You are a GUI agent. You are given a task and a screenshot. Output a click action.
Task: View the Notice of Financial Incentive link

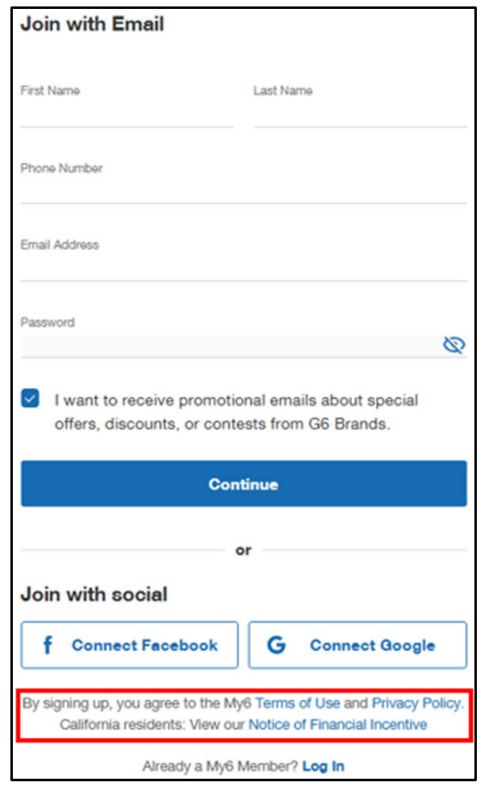(x=337, y=724)
